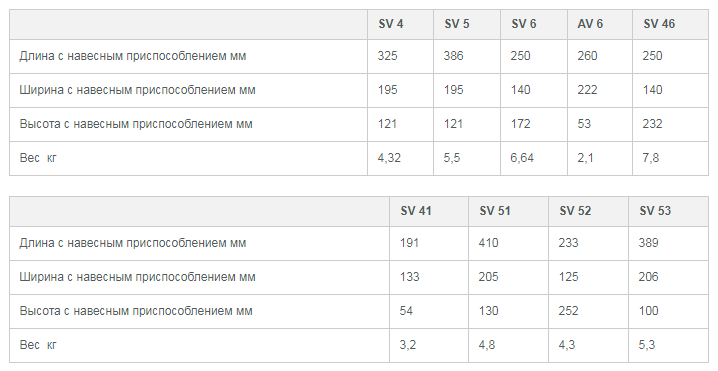
Task: Click width value 206 under SV 53
Action: pyautogui.click(x=648, y=277)
